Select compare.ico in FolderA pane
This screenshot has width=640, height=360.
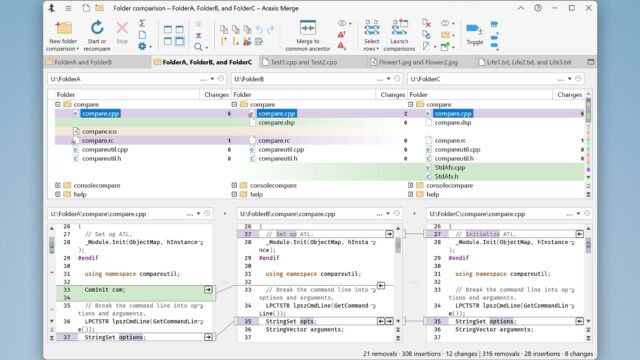click(x=99, y=131)
